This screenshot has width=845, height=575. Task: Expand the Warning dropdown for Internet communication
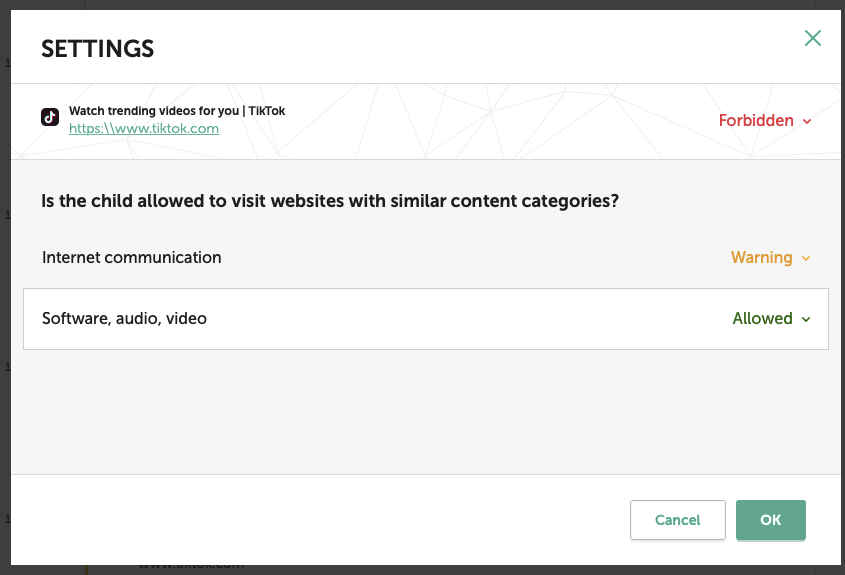pyautogui.click(x=762, y=258)
